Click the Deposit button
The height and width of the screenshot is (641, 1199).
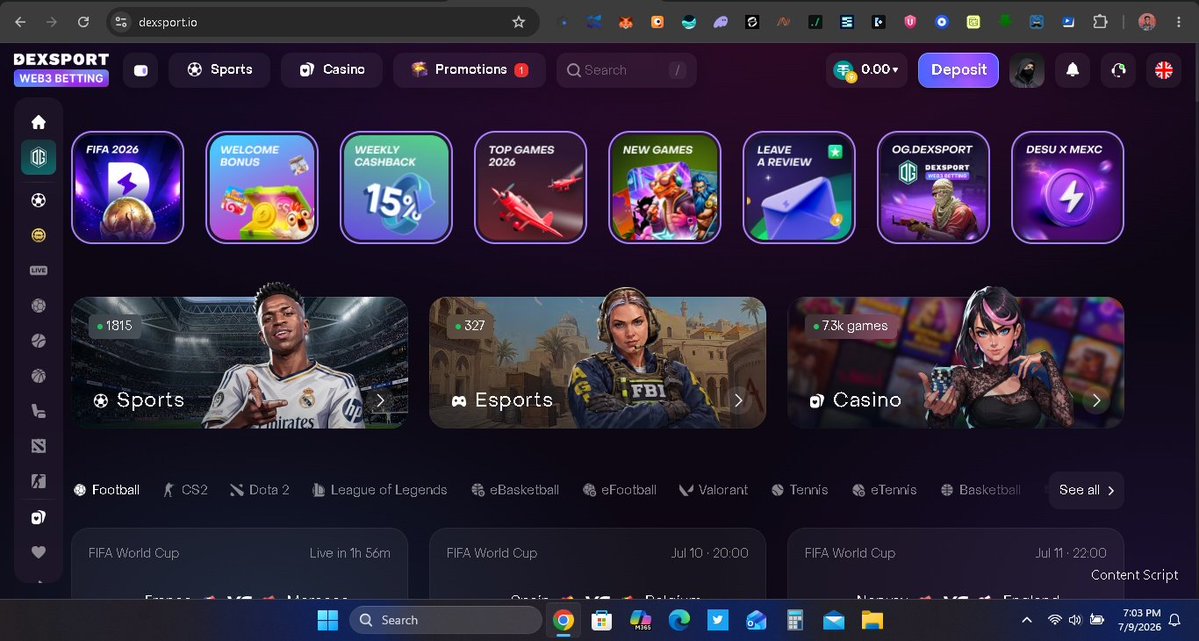[x=958, y=70]
